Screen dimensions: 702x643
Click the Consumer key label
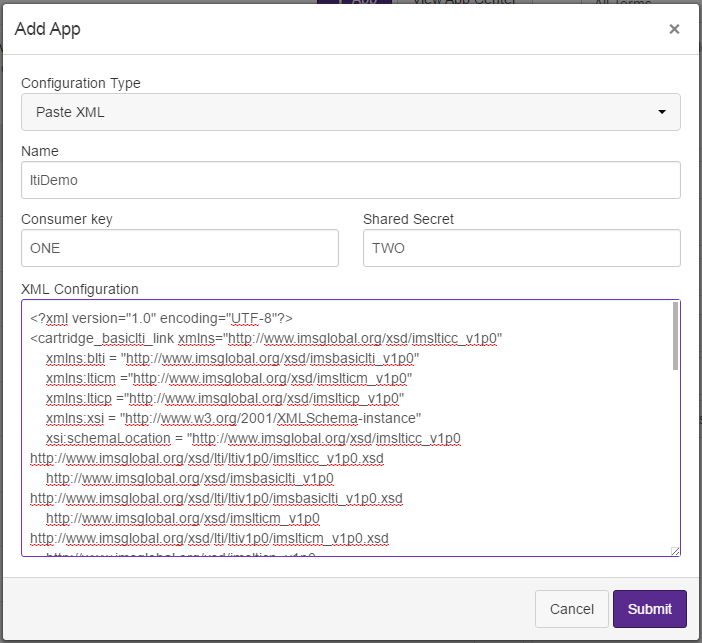(x=67, y=219)
